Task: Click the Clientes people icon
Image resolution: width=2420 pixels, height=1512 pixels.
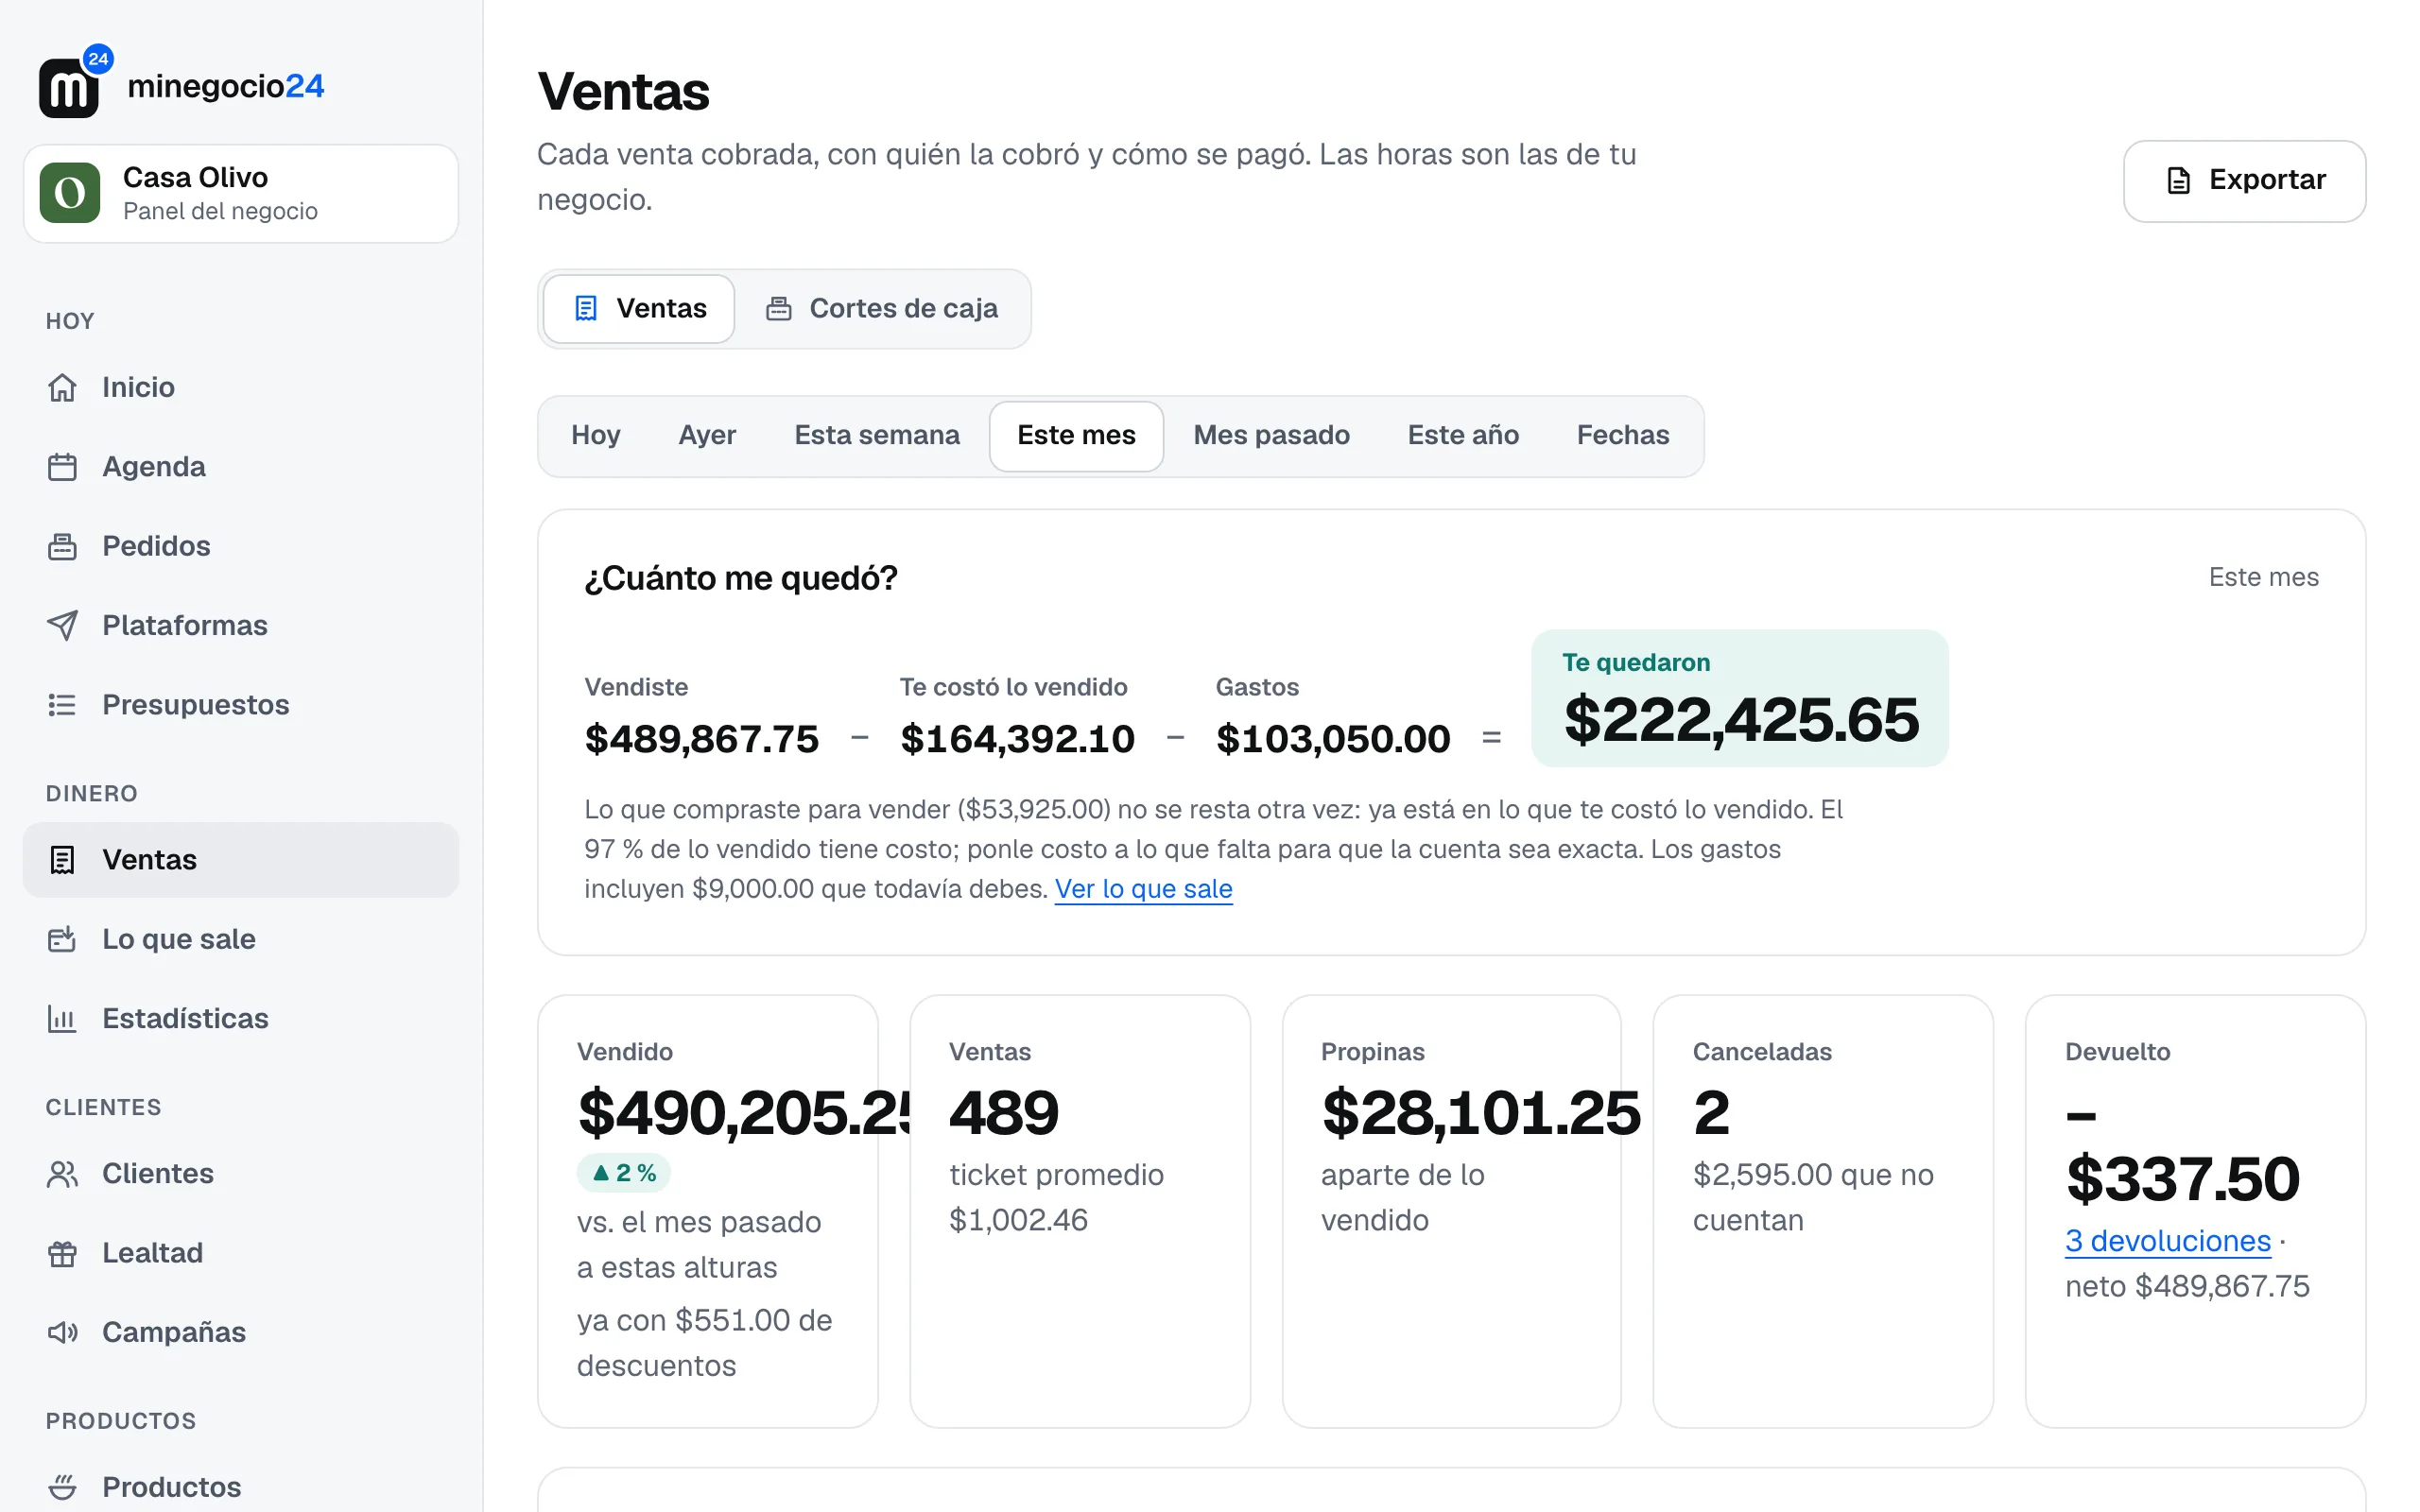Action: point(62,1174)
